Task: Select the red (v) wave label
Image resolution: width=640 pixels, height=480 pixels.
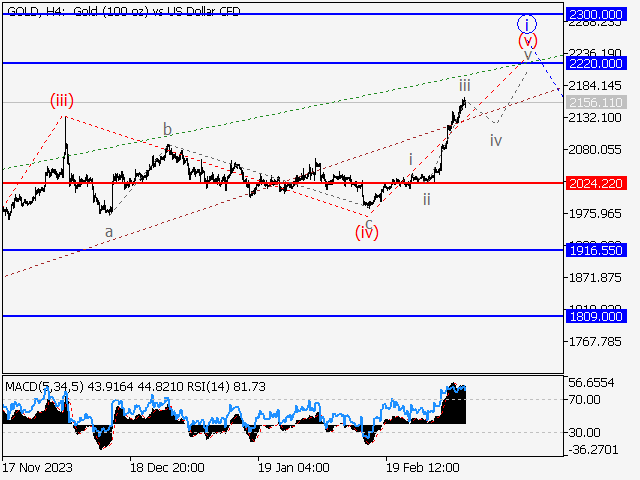Action: pyautogui.click(x=527, y=41)
